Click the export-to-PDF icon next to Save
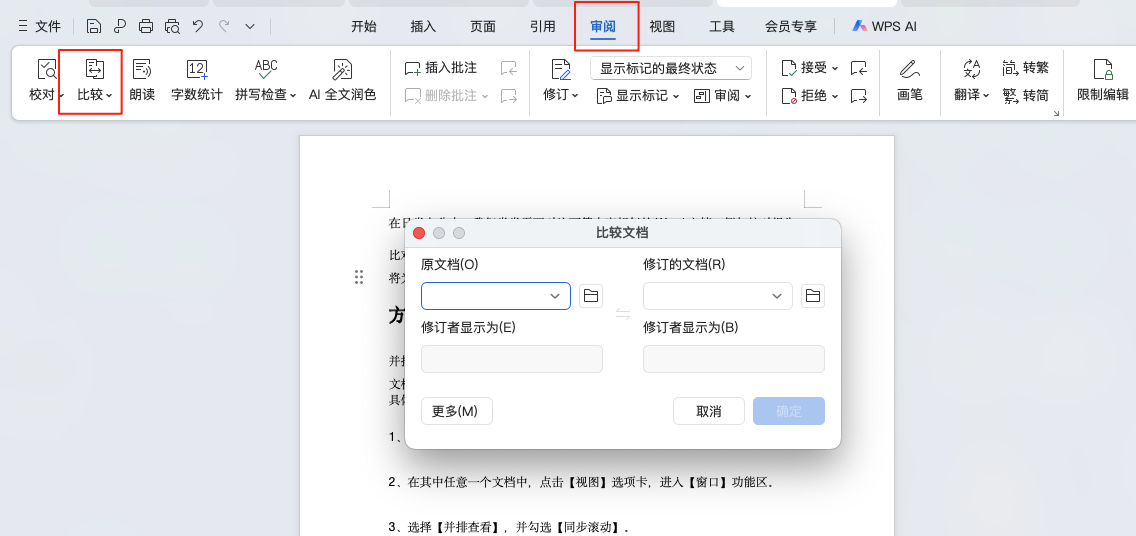 point(120,27)
